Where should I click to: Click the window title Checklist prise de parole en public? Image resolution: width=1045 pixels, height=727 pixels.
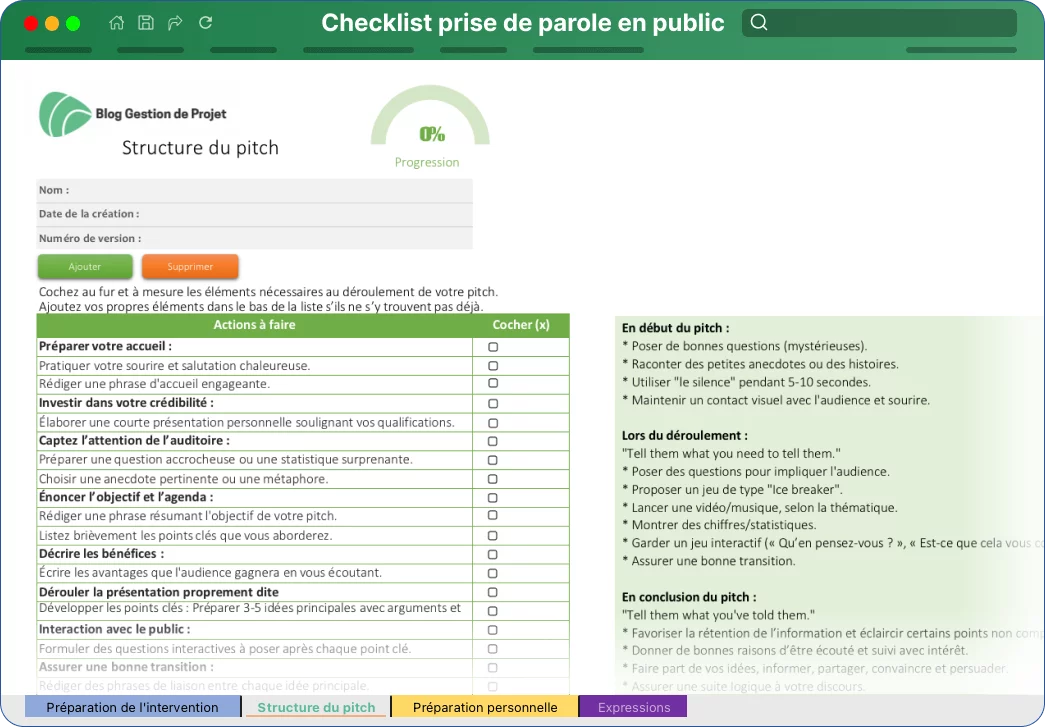coord(522,23)
